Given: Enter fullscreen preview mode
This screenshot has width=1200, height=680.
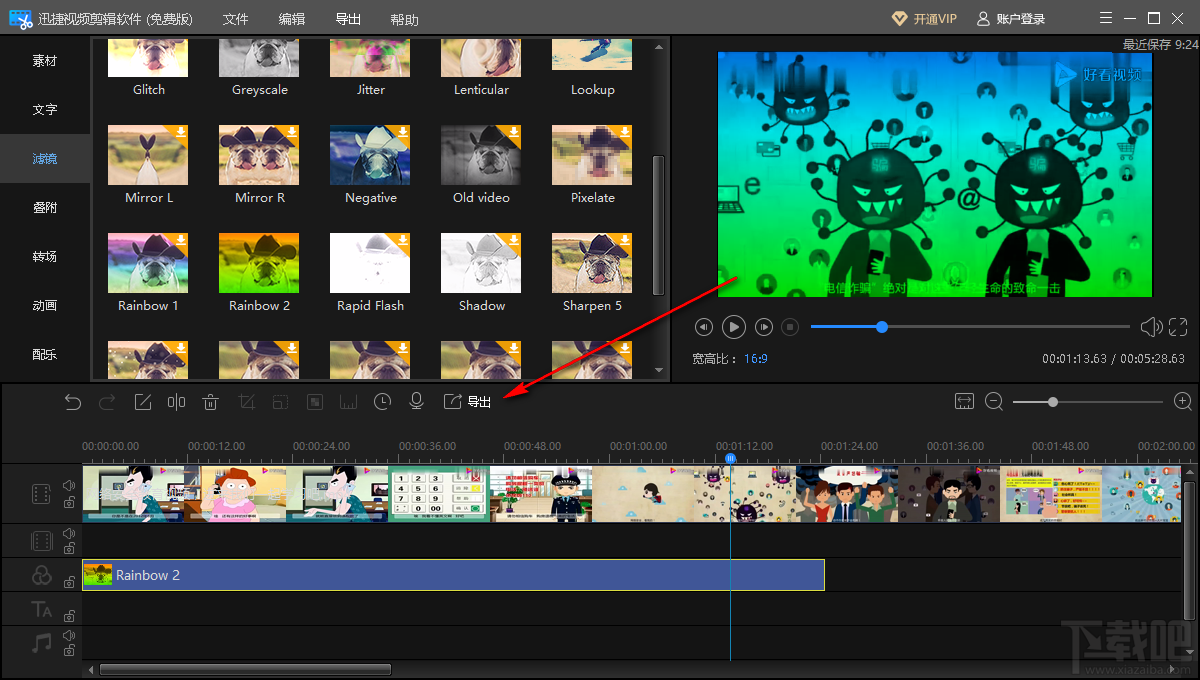Looking at the screenshot, I should [1178, 327].
